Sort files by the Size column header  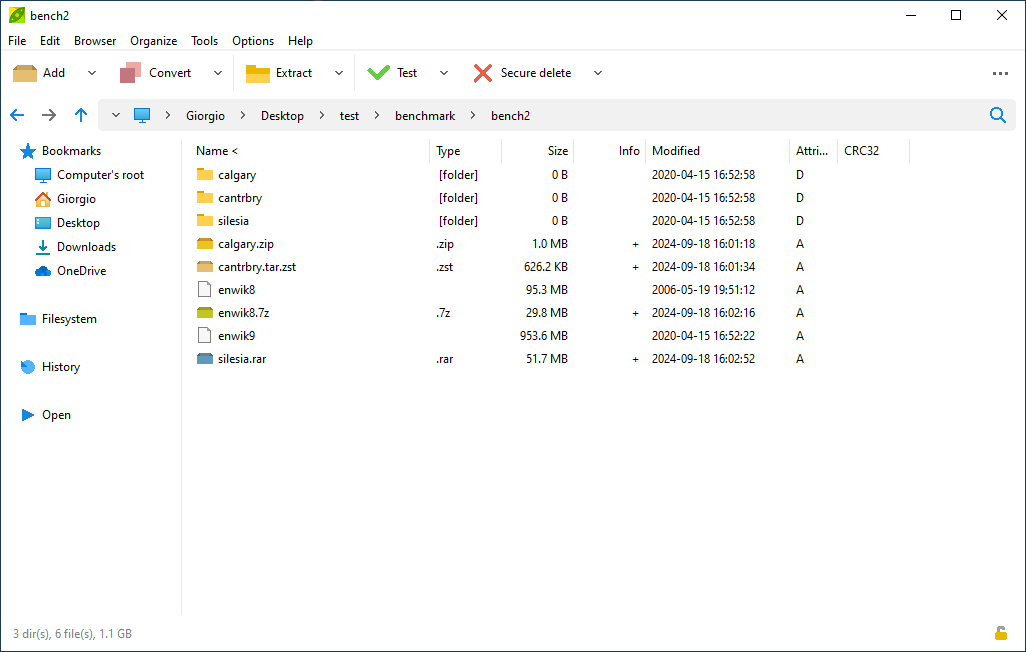556,150
